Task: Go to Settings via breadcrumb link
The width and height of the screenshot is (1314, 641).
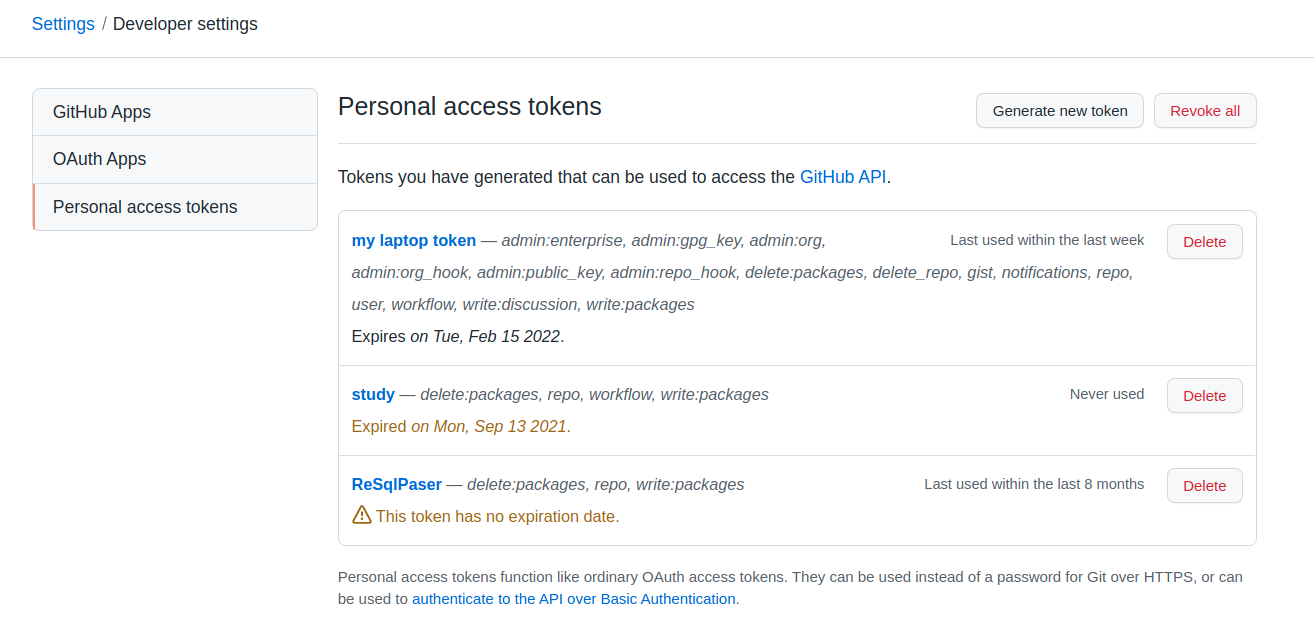Action: coord(63,24)
